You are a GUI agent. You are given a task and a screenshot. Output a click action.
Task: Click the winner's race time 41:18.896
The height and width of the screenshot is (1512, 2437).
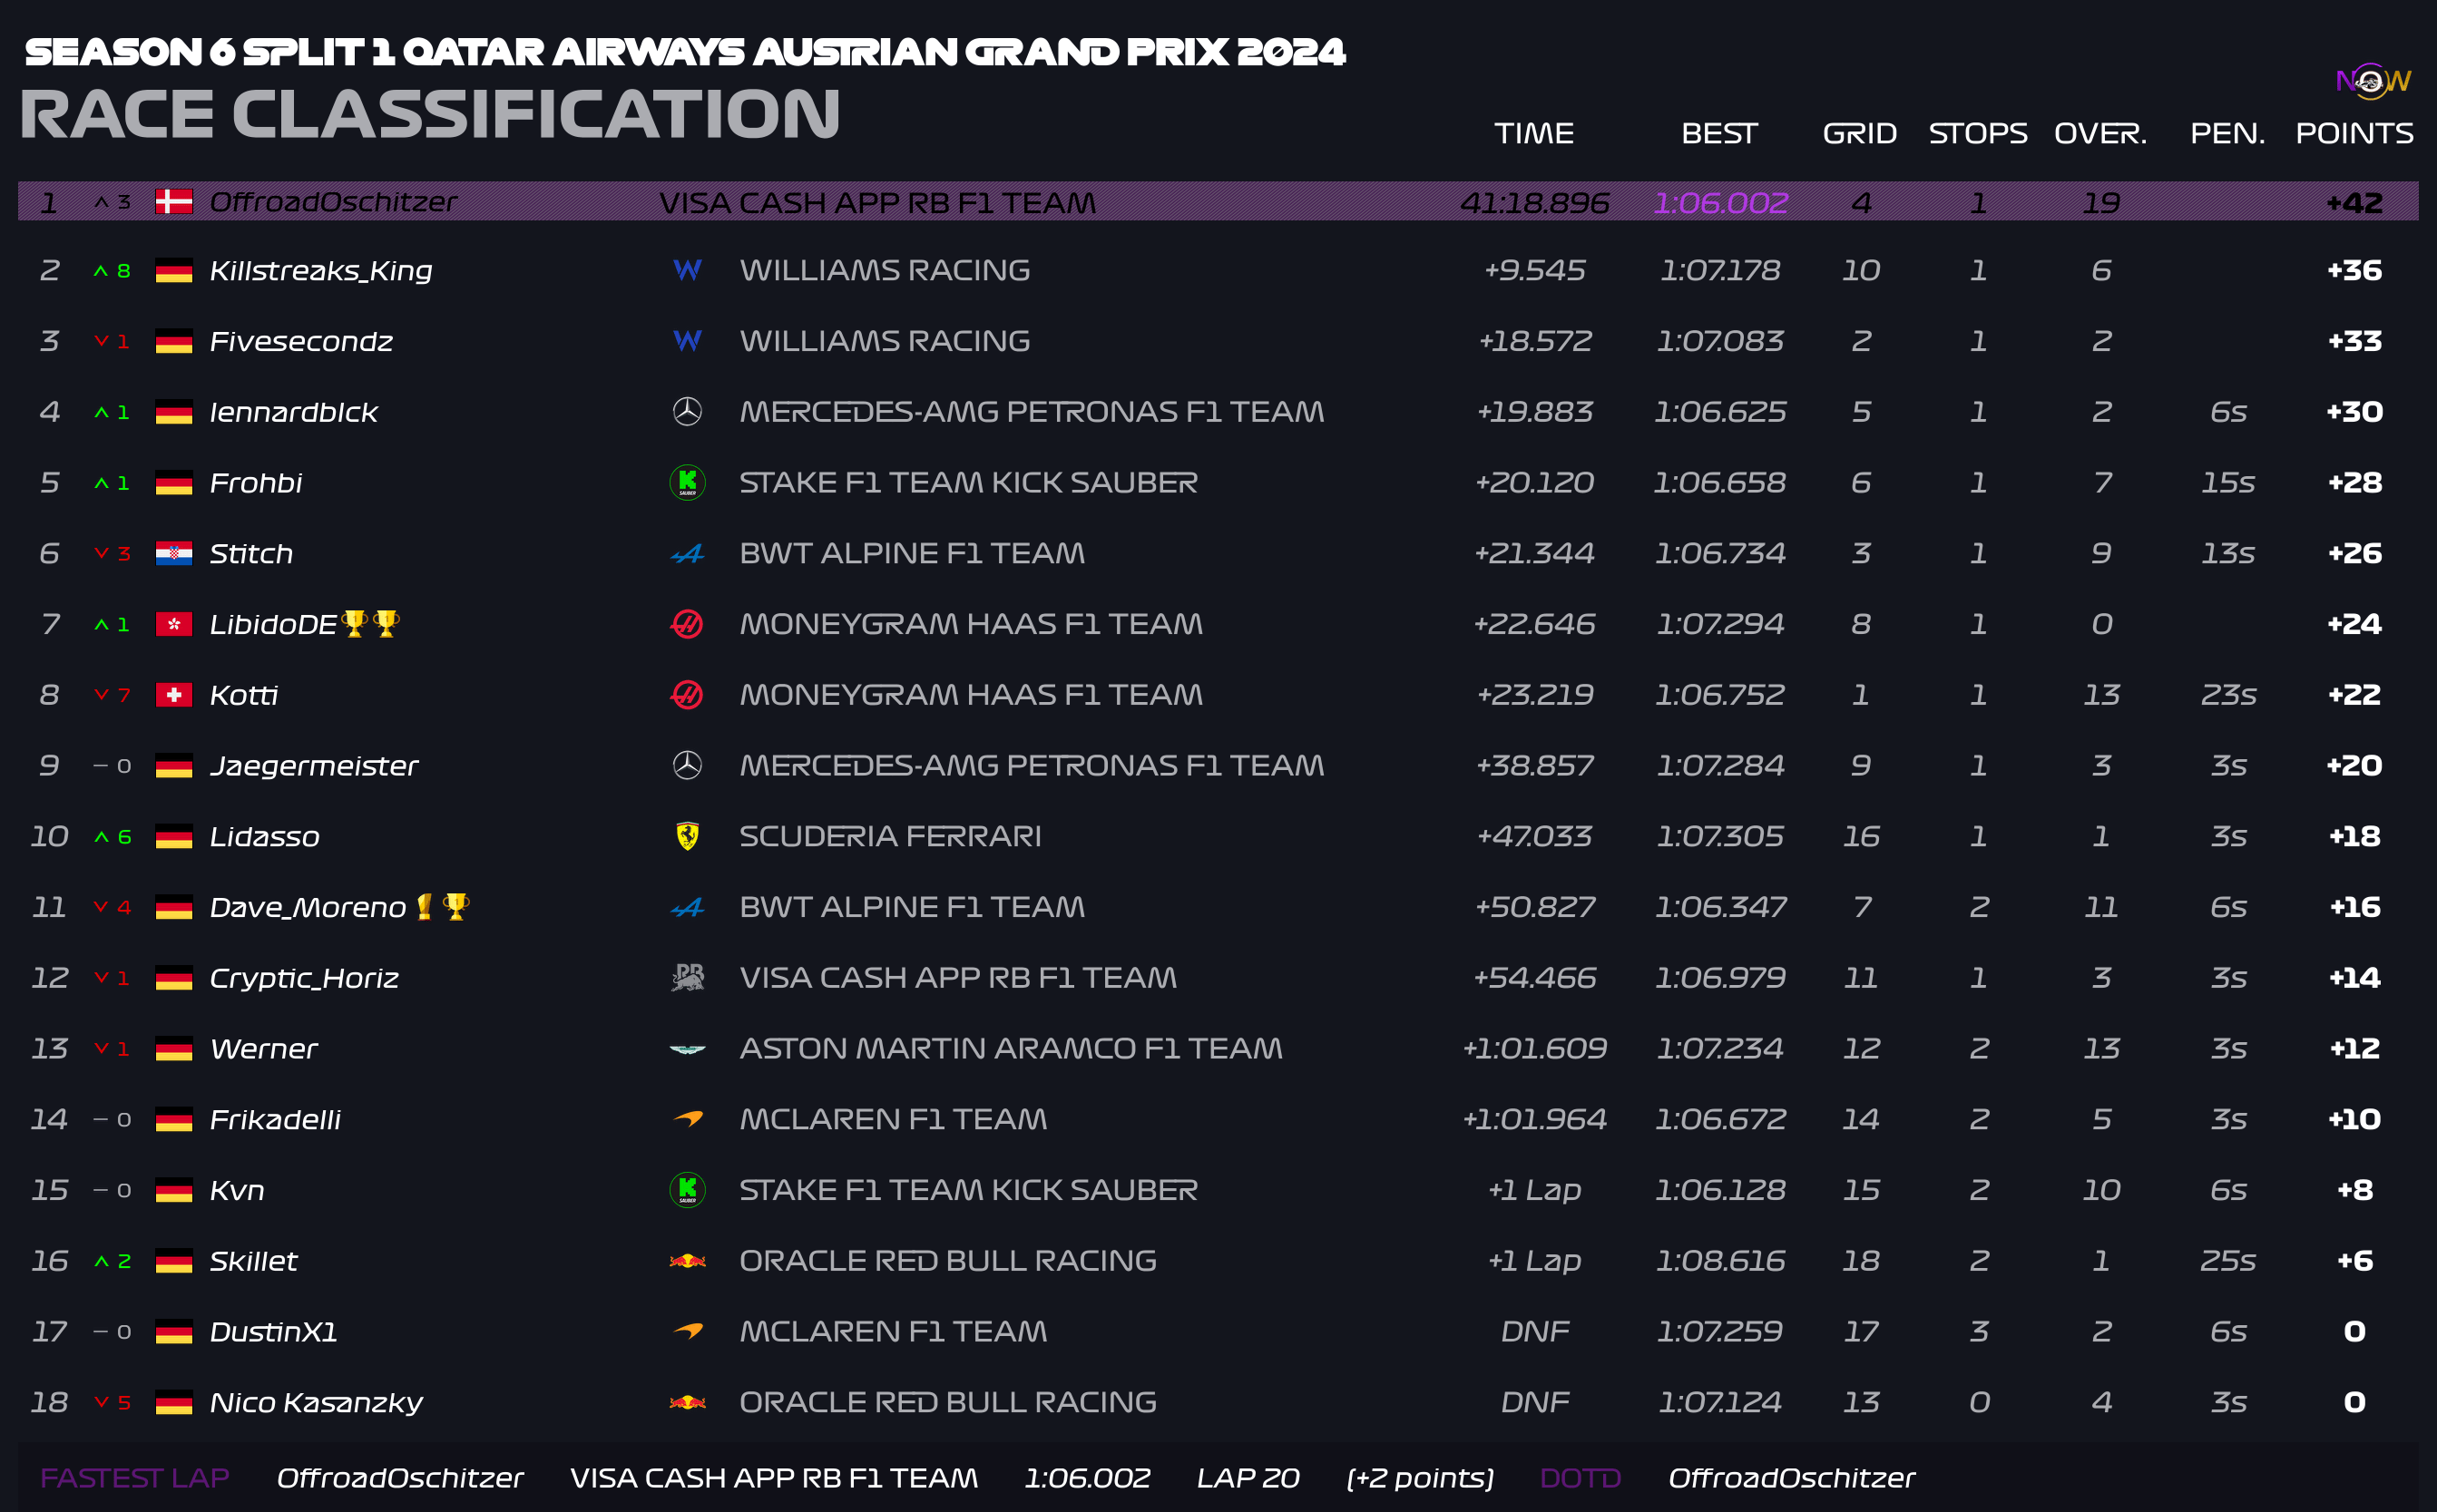click(x=1534, y=203)
